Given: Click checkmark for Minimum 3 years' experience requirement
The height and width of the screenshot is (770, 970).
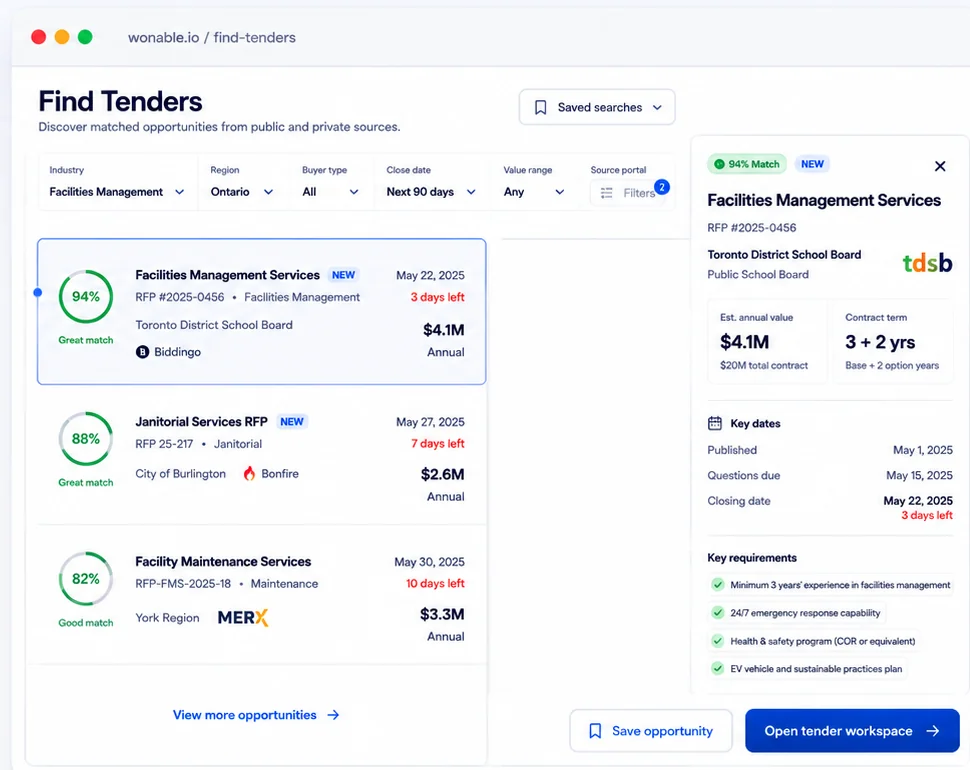Looking at the screenshot, I should click(718, 584).
